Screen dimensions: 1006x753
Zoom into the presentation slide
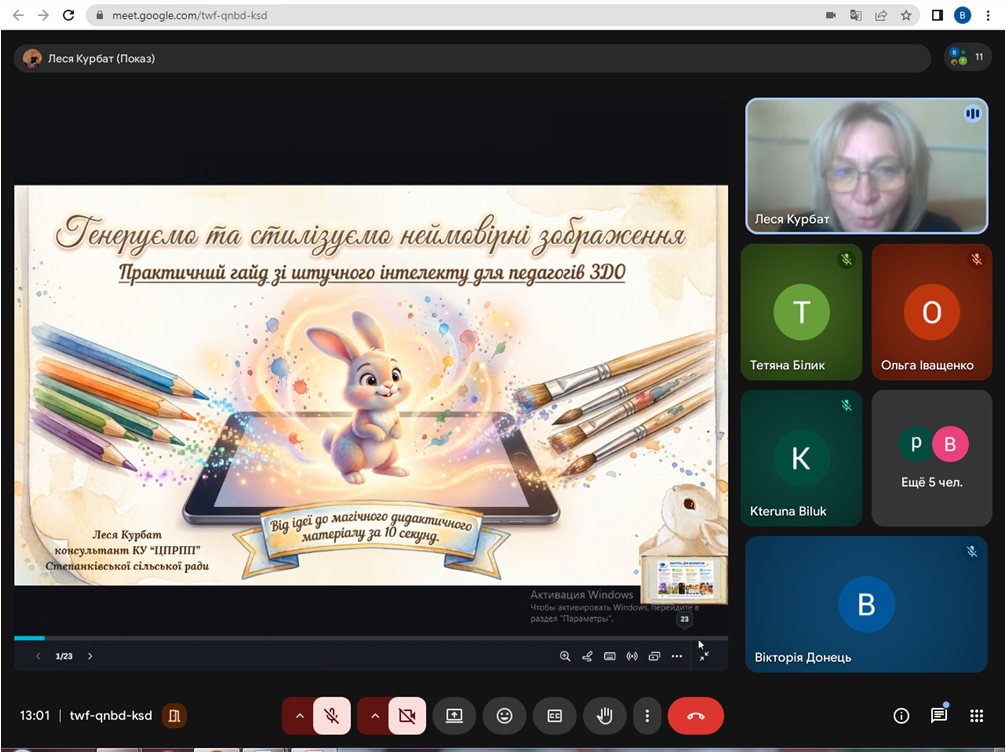[x=565, y=657]
